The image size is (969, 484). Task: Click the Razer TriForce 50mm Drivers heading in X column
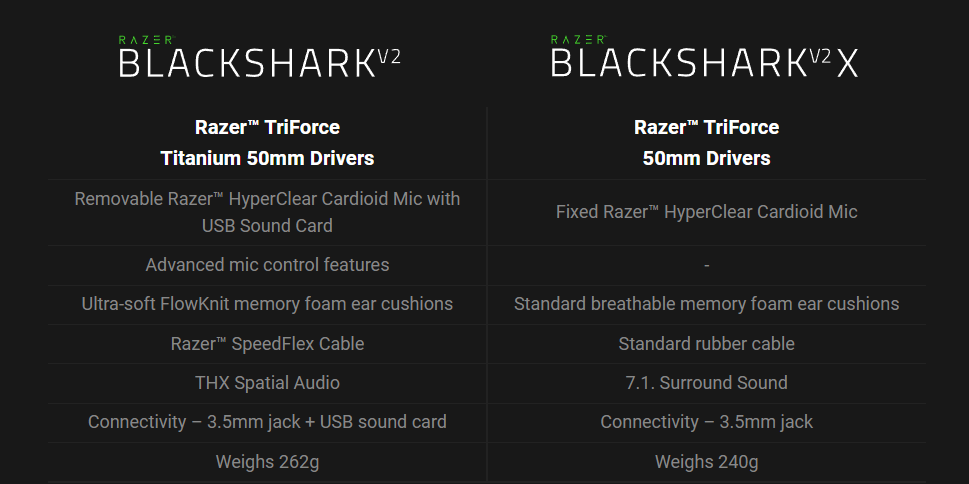706,143
